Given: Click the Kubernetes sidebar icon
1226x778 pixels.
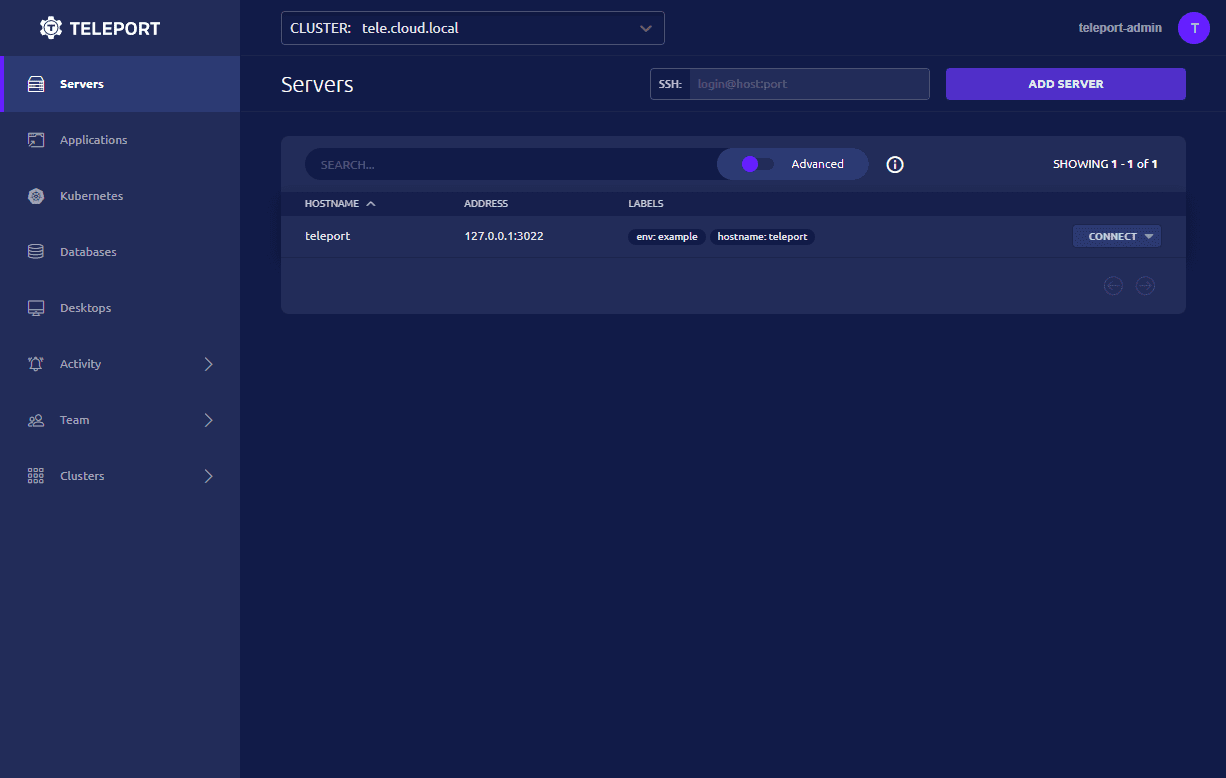Looking at the screenshot, I should tap(36, 196).
